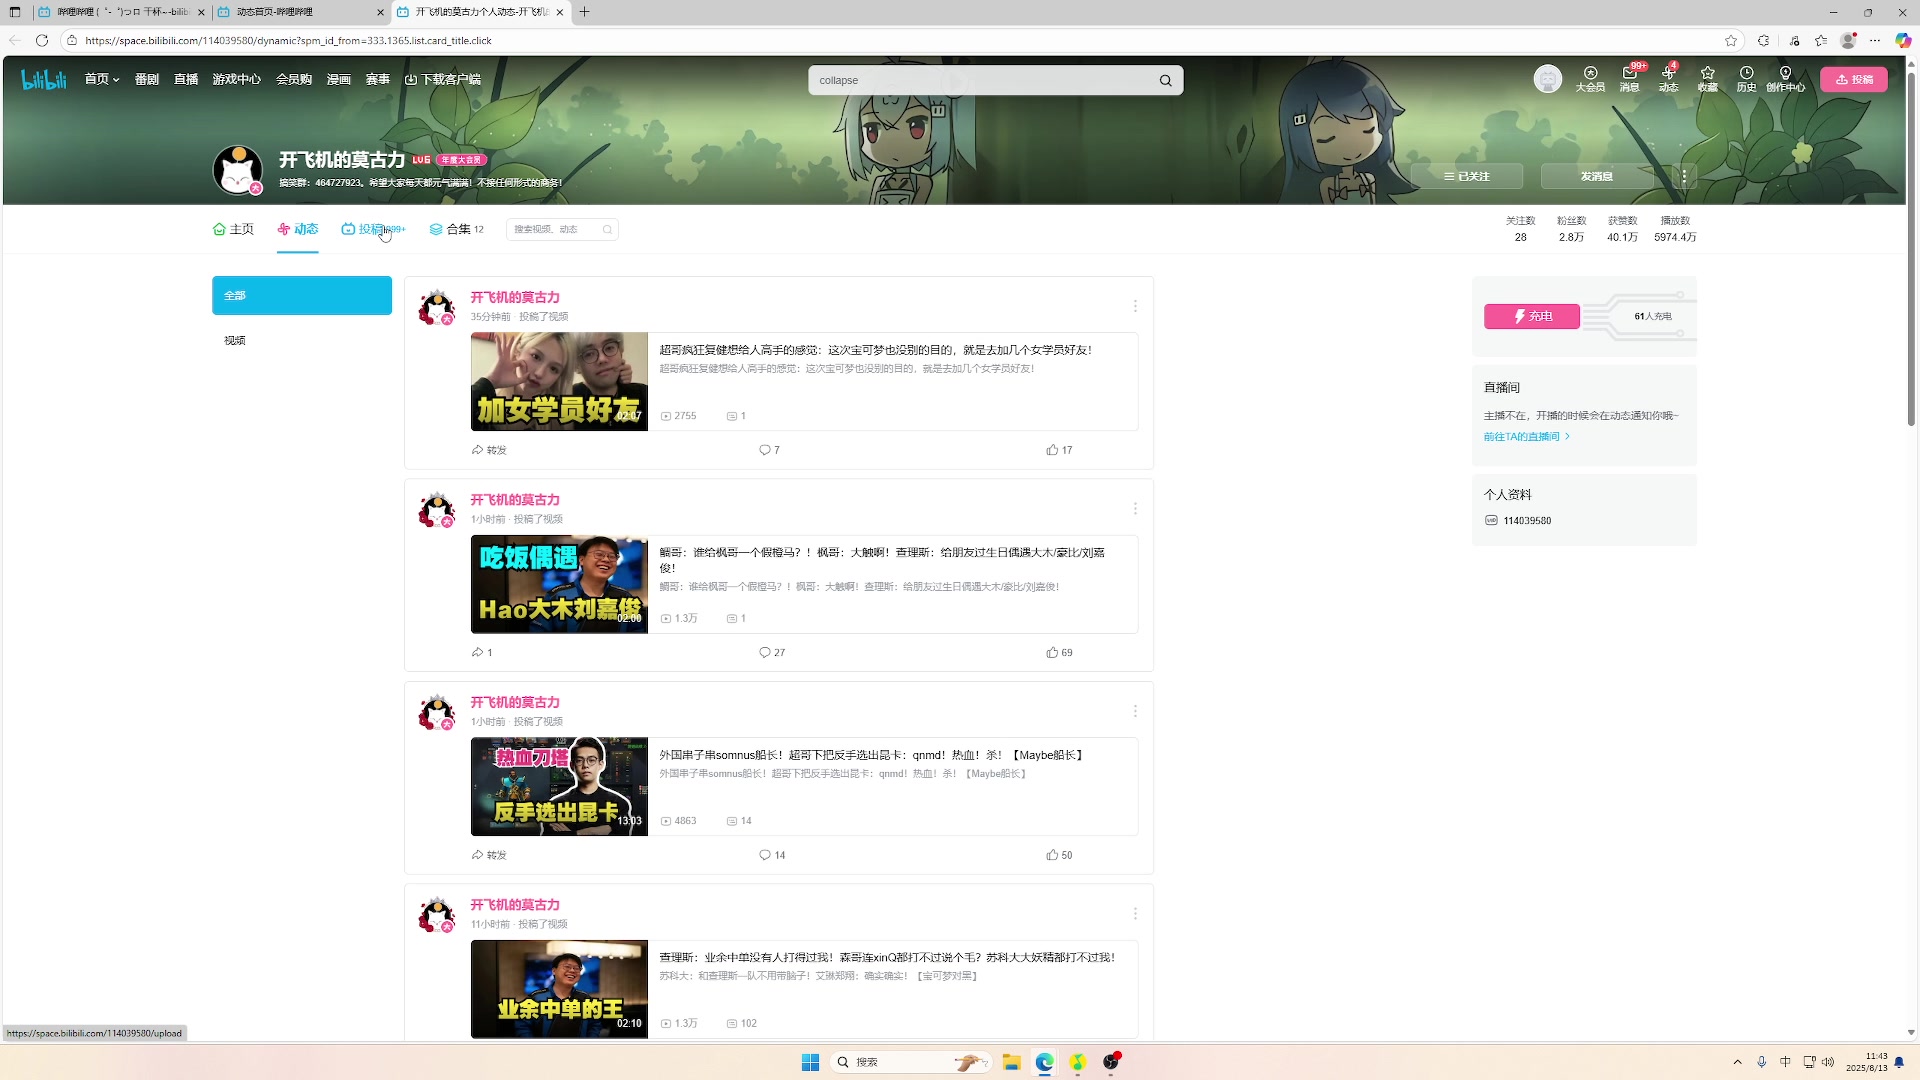Click the pink 充电 charge button
This screenshot has height=1080, width=1920.
[x=1532, y=316]
